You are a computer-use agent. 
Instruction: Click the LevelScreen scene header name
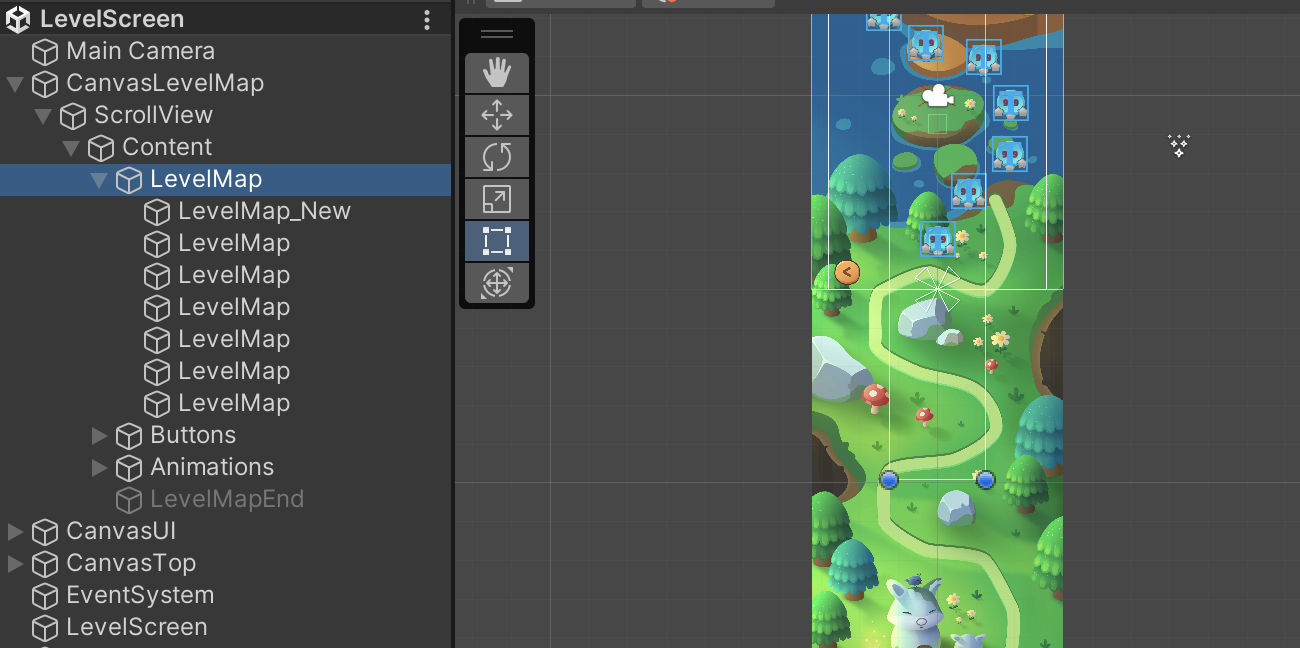(112, 19)
